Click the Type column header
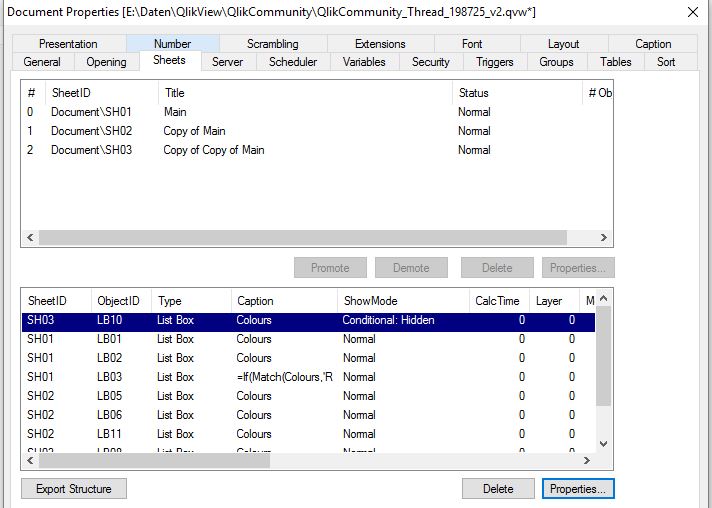Image resolution: width=712 pixels, height=508 pixels. [x=191, y=301]
